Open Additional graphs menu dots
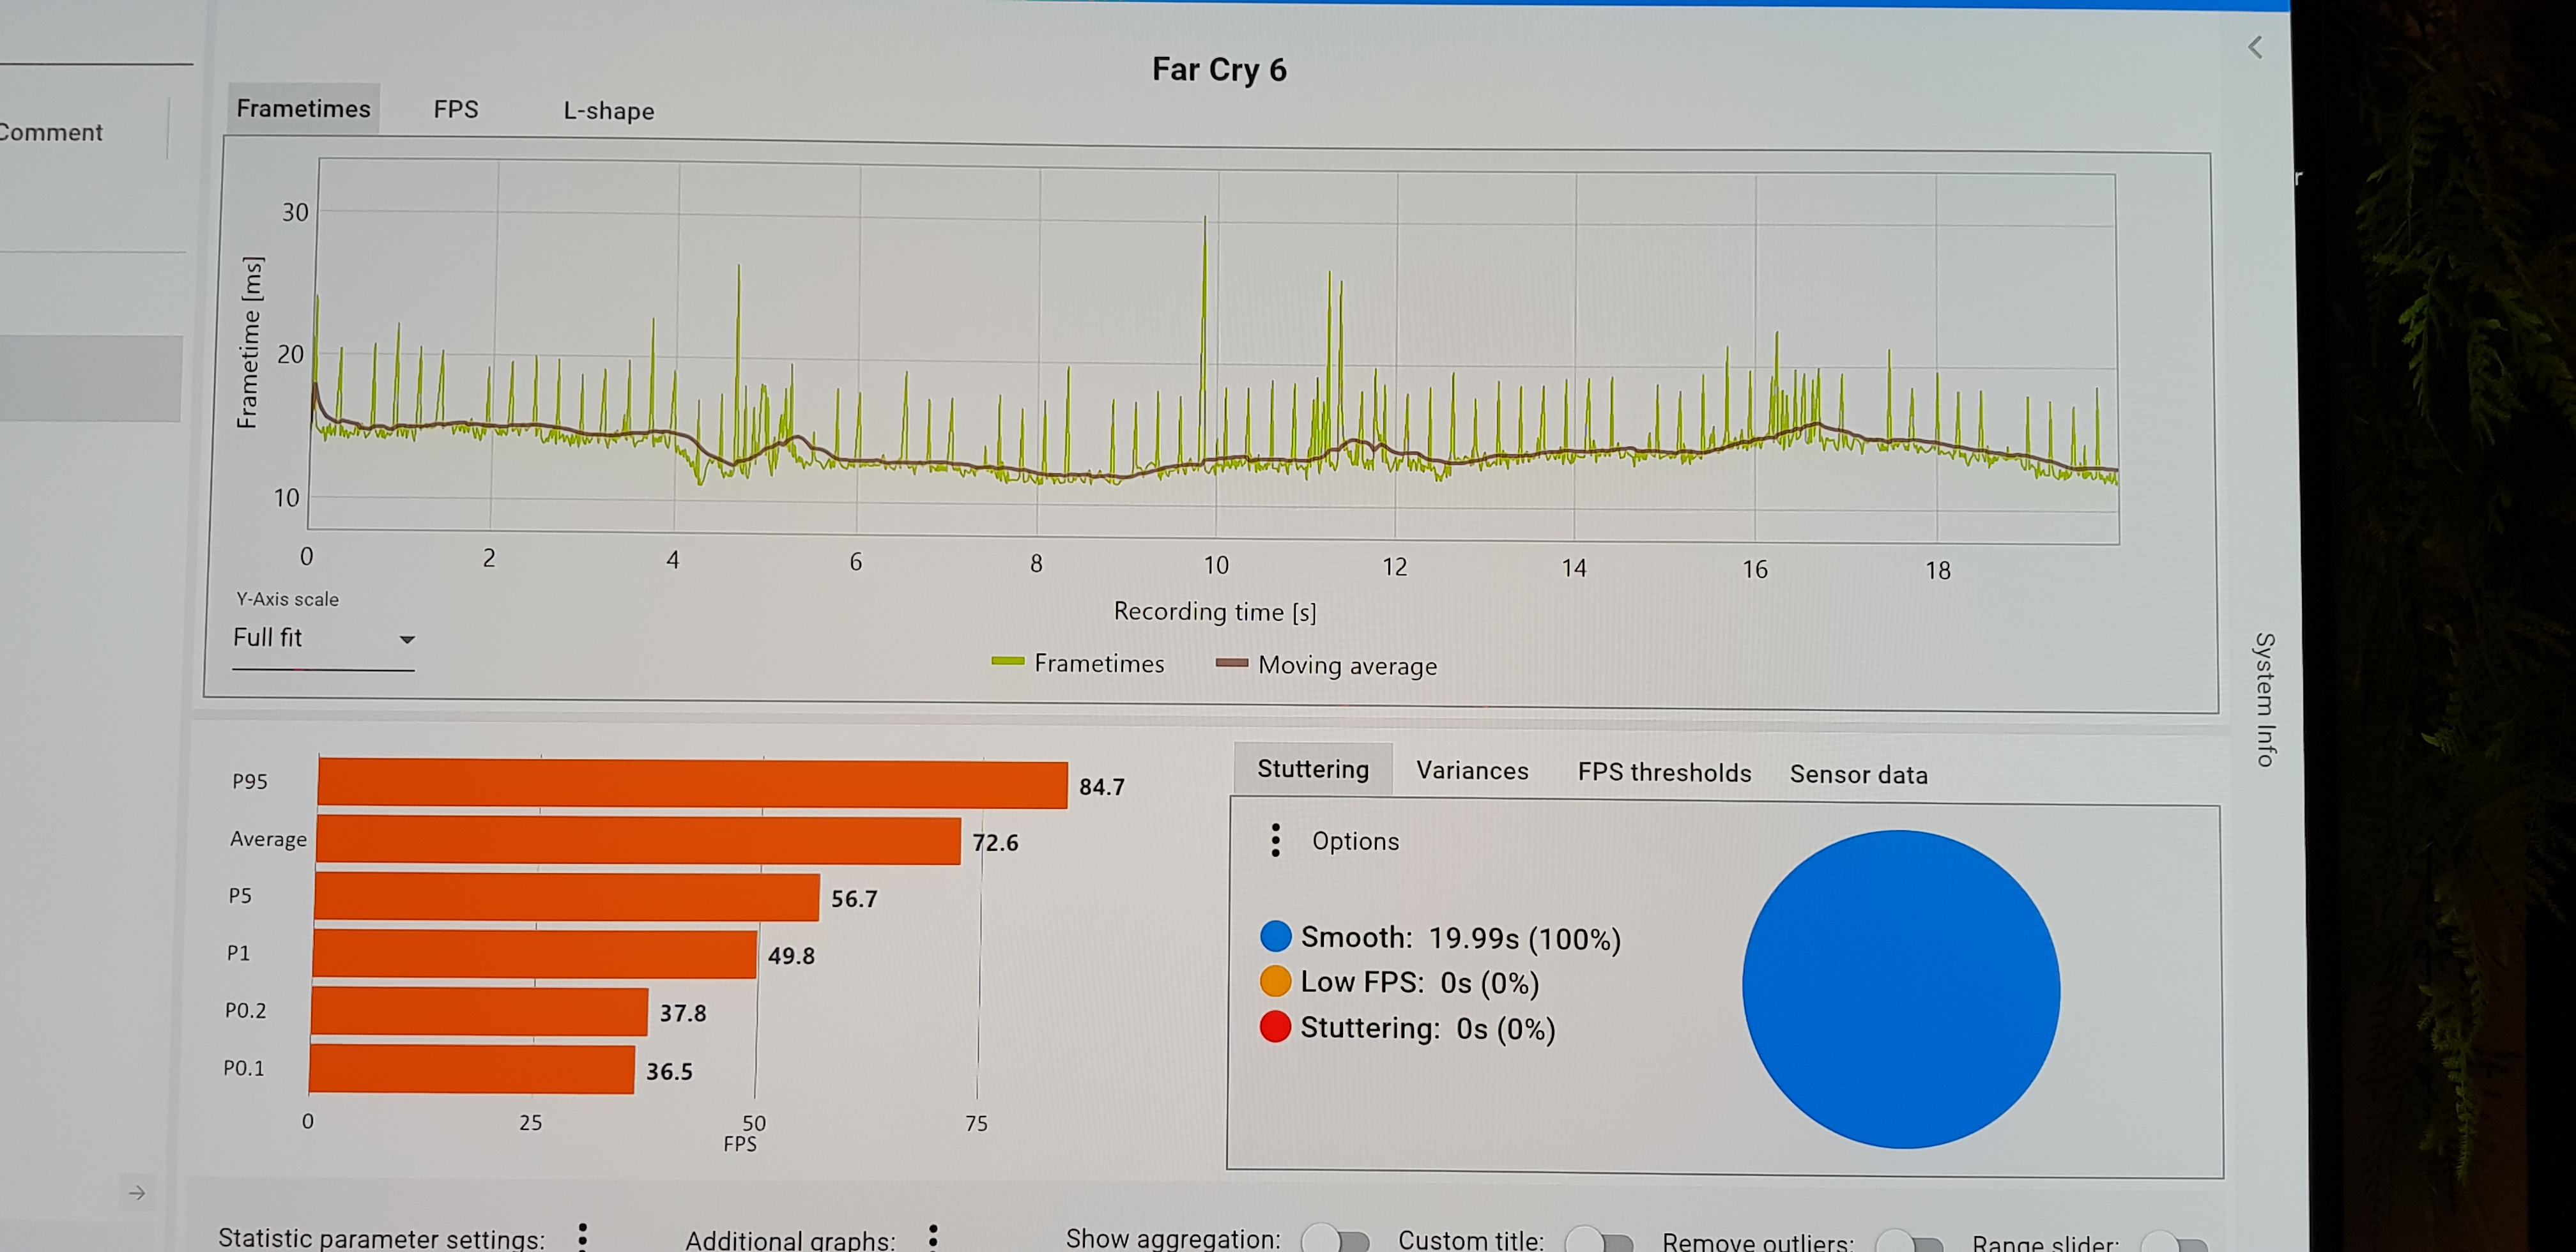Image resolution: width=2576 pixels, height=1252 pixels. tap(933, 1238)
